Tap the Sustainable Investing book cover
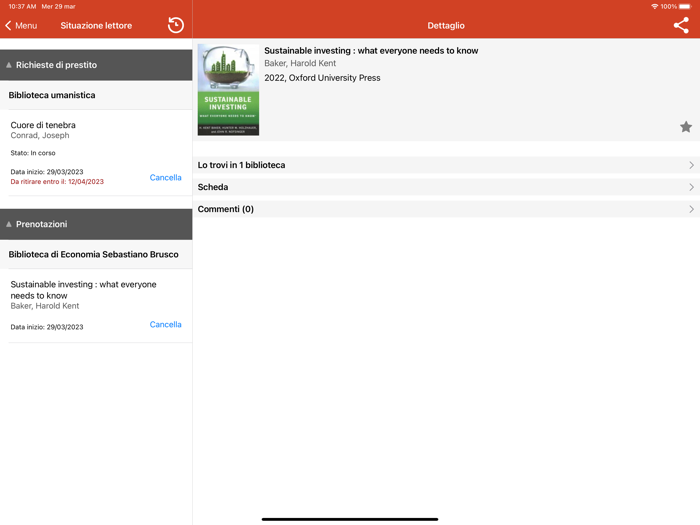The height and width of the screenshot is (525, 700). 228,90
